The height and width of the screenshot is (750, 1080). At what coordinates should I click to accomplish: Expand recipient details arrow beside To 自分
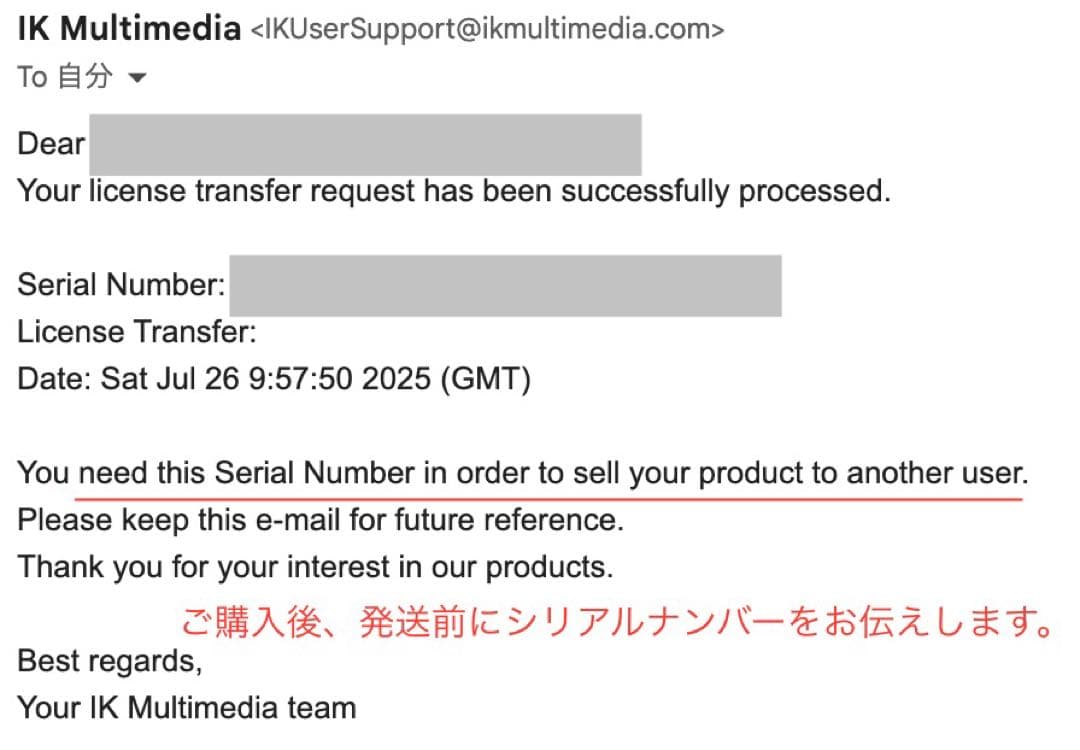pyautogui.click(x=137, y=78)
